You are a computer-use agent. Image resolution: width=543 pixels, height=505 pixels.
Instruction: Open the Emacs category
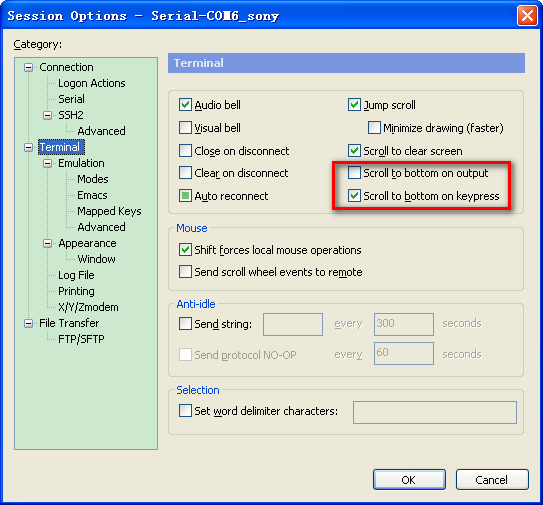[x=92, y=195]
